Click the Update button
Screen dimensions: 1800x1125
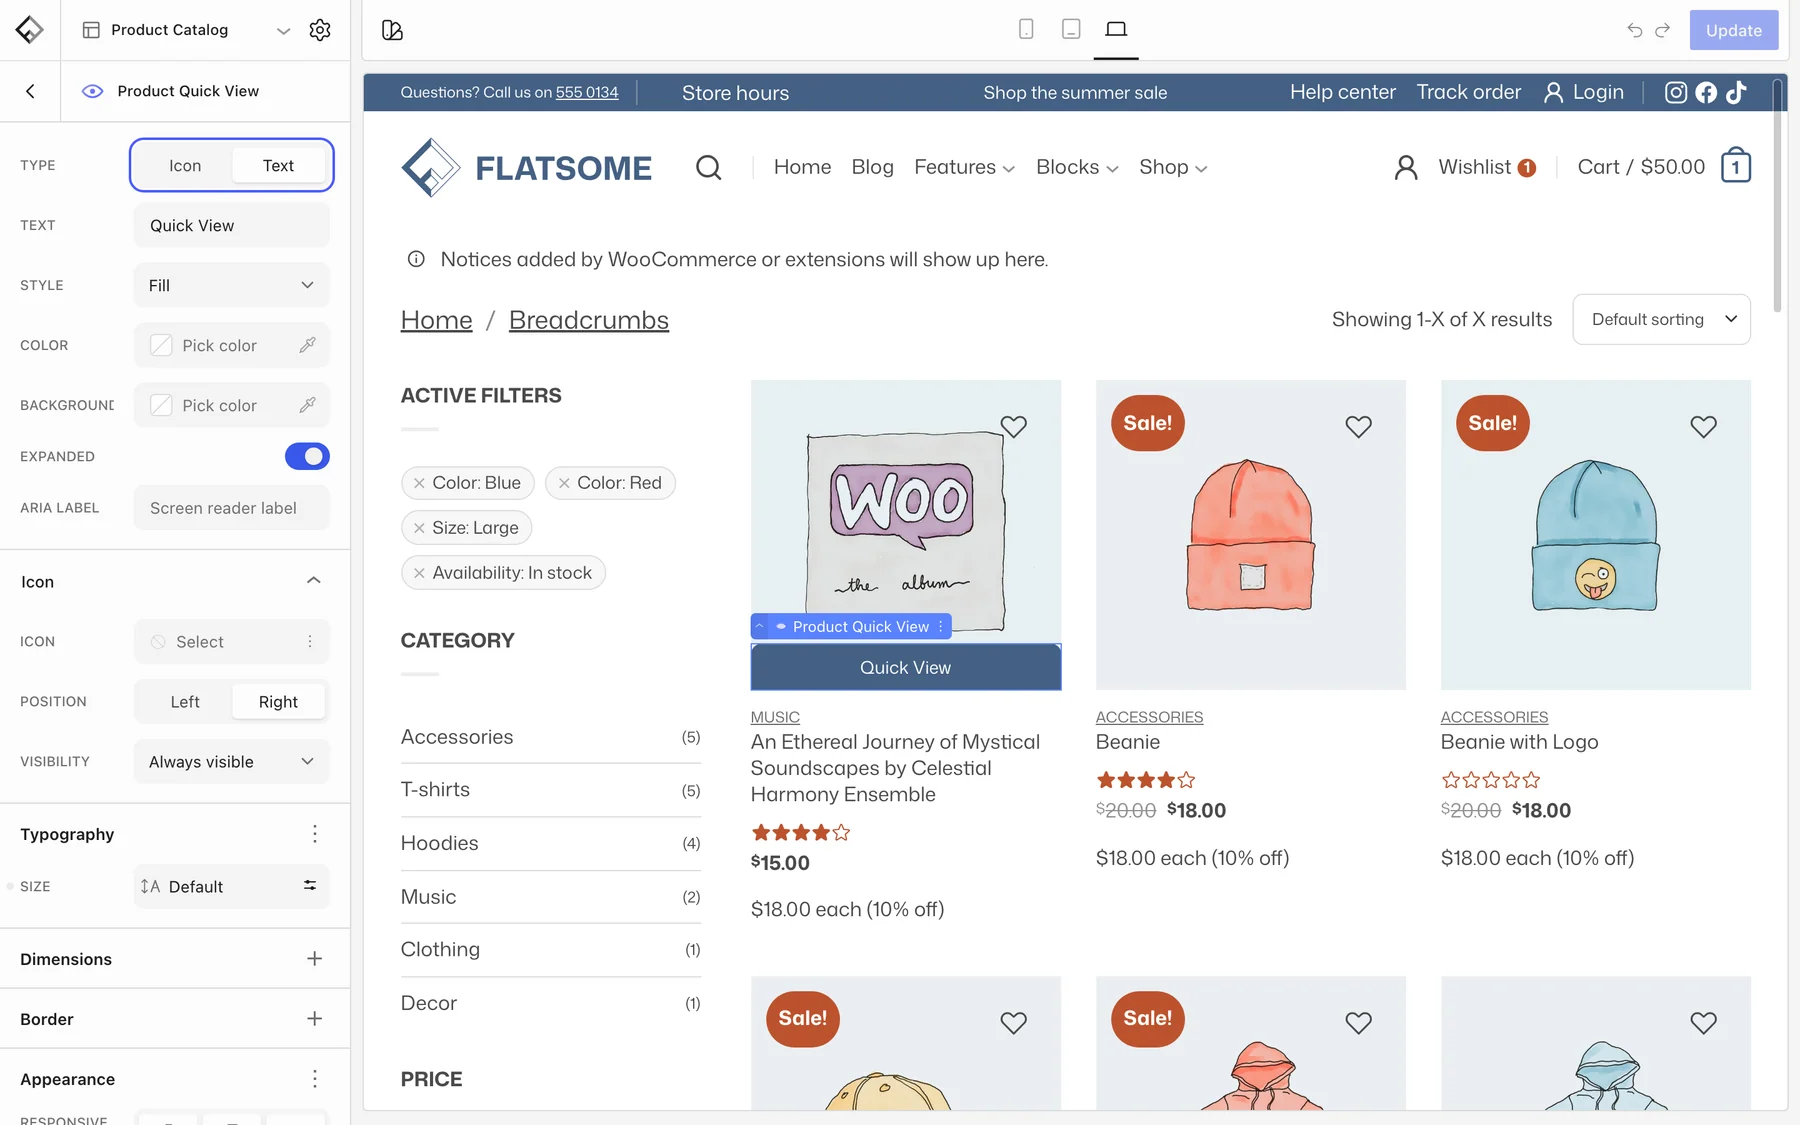1733,30
